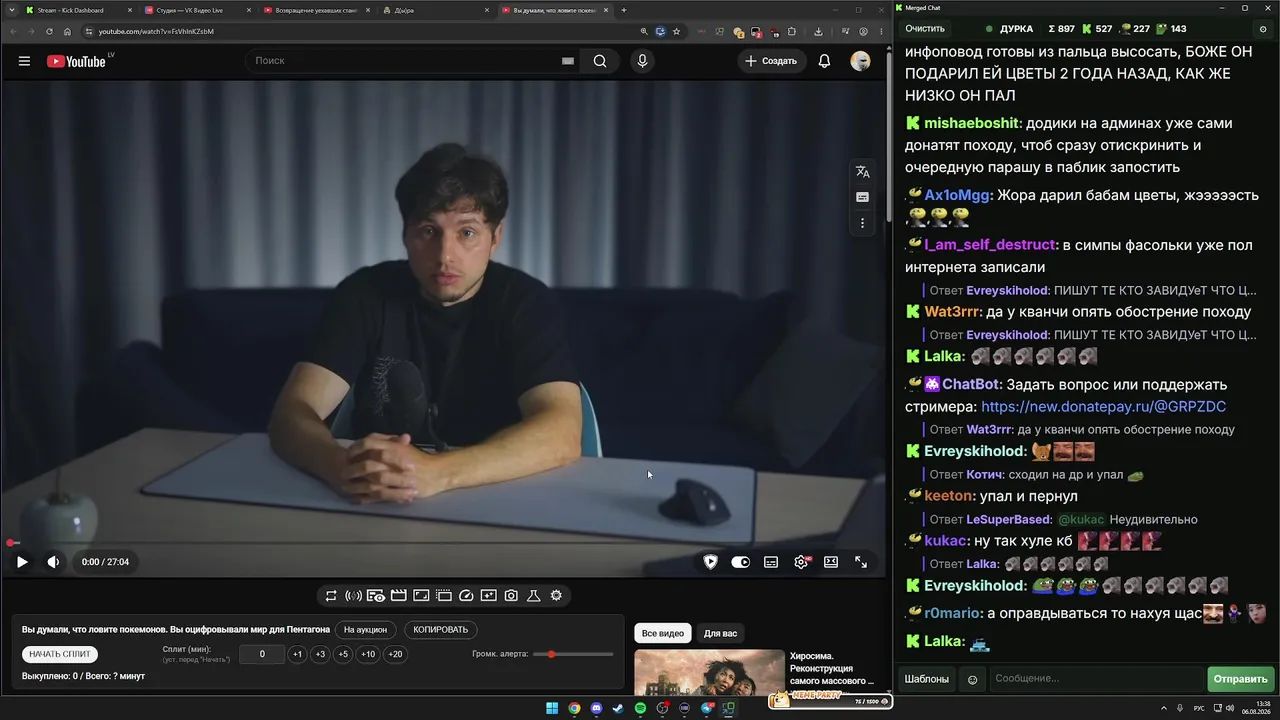Select the 'Для вас' chip

[x=720, y=634]
